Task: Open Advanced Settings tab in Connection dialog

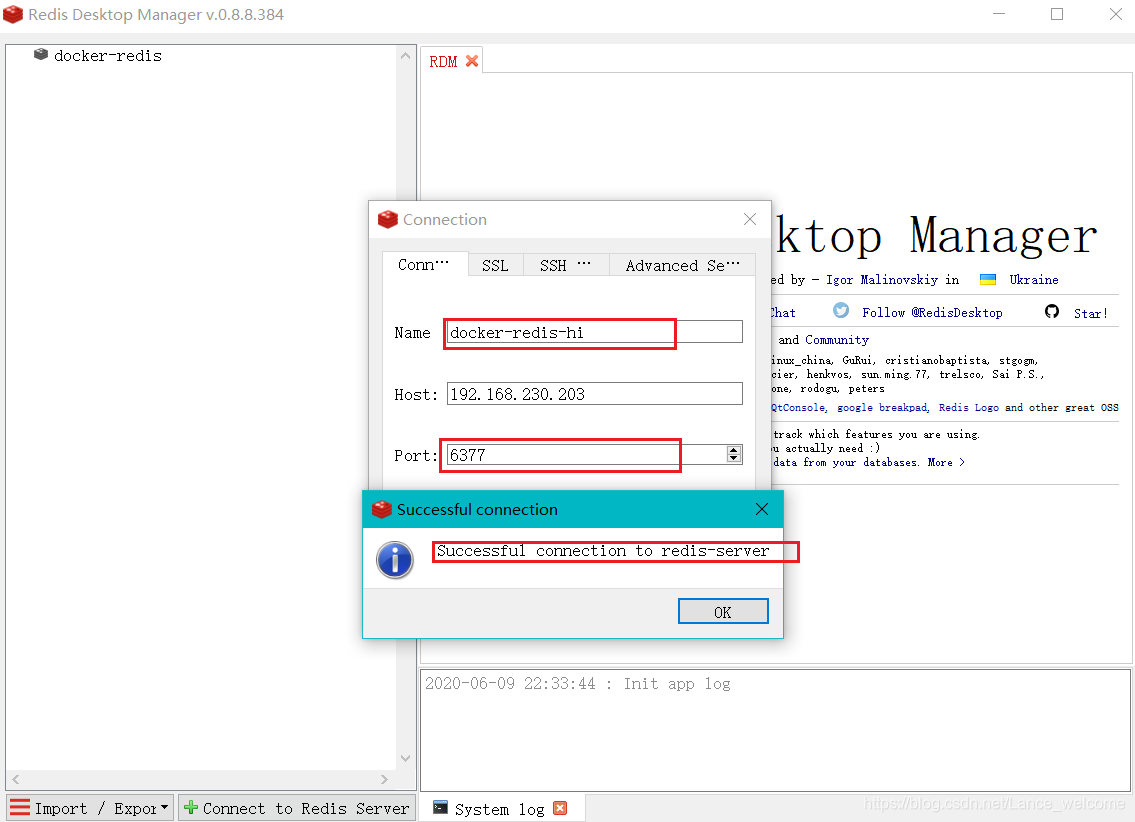Action: (682, 266)
